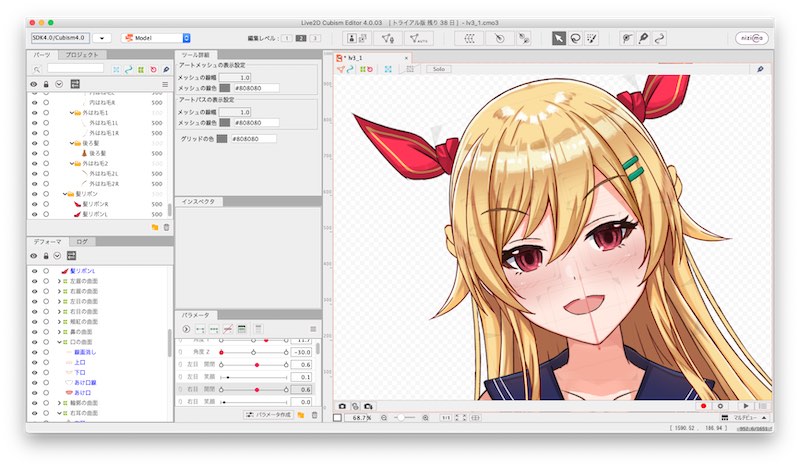Select the lv3_1 document tab
Viewport: 800px width, 467px height.
click(372, 58)
